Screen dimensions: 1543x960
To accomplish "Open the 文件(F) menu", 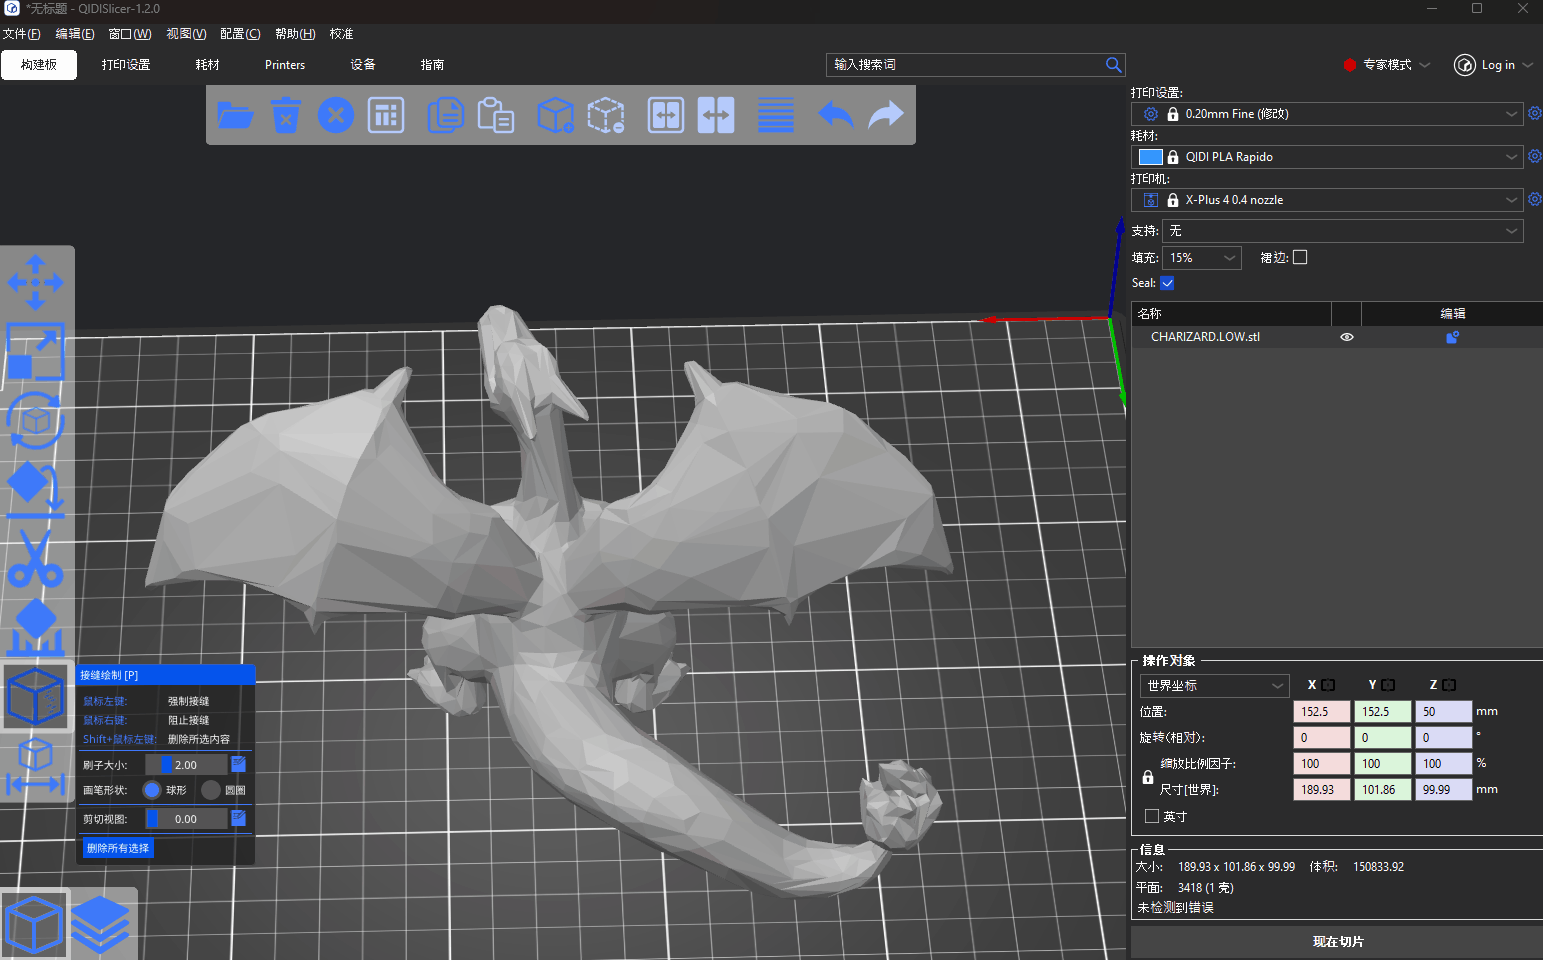I will (x=21, y=34).
